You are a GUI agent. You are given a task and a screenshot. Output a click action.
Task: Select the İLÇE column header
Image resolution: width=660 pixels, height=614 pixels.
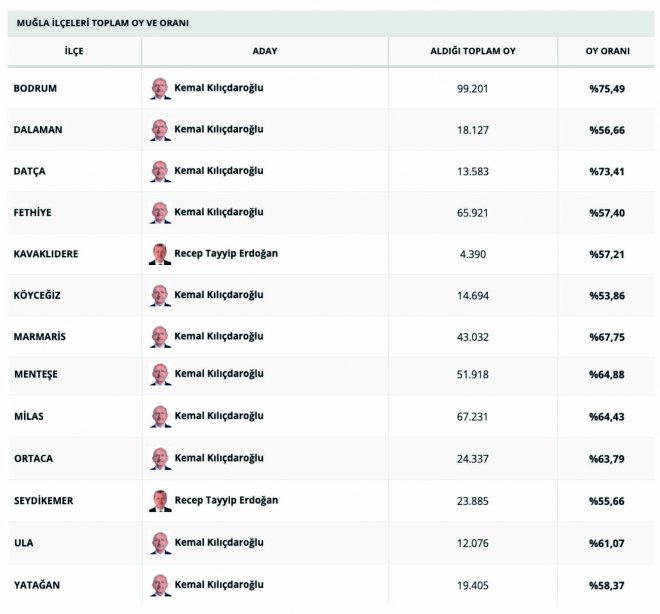pos(74,51)
